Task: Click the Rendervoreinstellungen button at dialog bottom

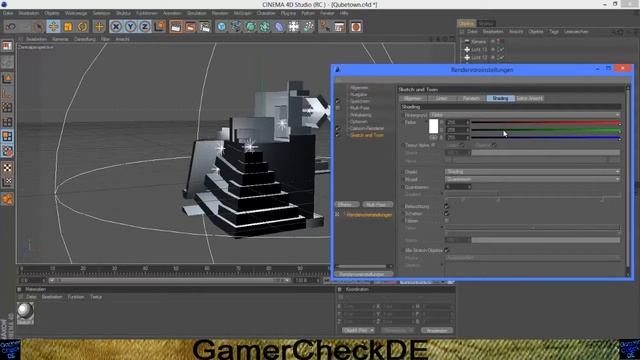Action: (x=364, y=274)
